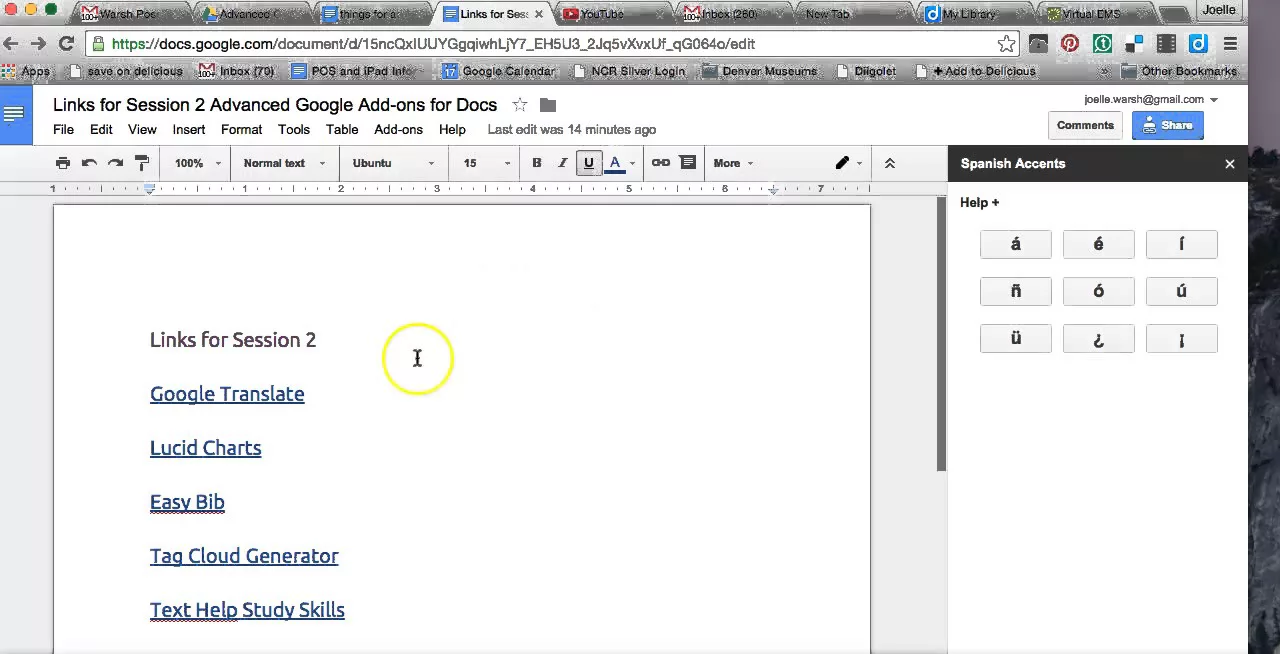
Task: Open the zoom 100% dropdown
Action: click(196, 163)
